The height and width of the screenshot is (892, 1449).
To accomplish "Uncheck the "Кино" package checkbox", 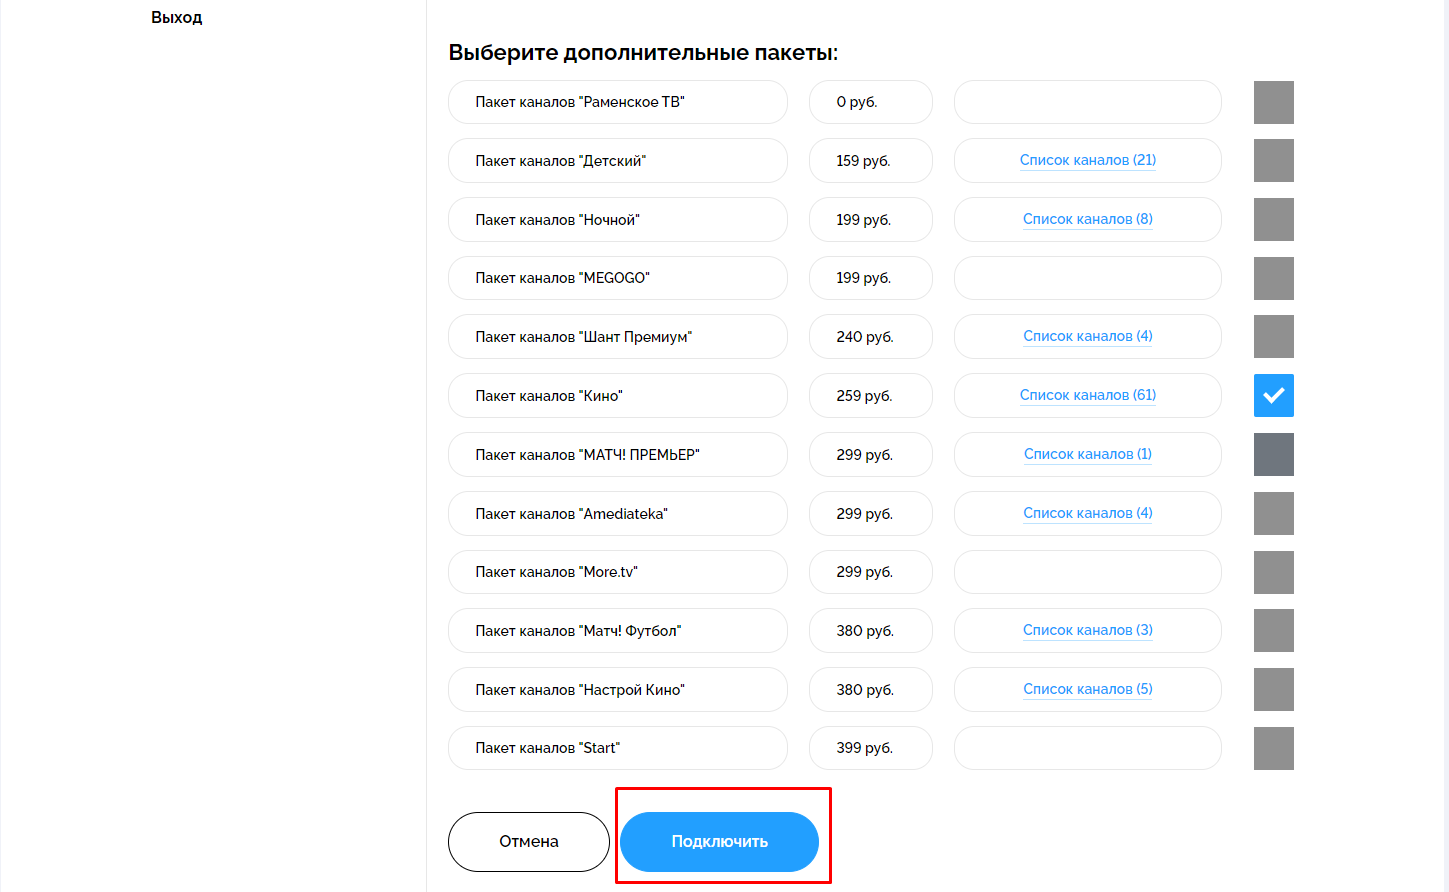I will [x=1273, y=396].
